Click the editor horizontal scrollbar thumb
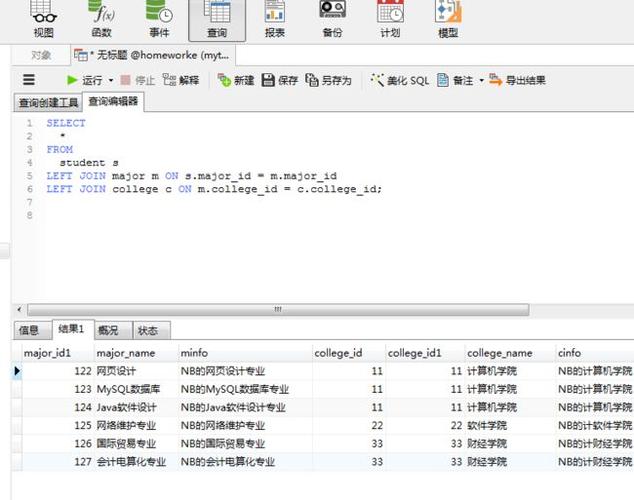The image size is (634, 500). pyautogui.click(x=278, y=310)
